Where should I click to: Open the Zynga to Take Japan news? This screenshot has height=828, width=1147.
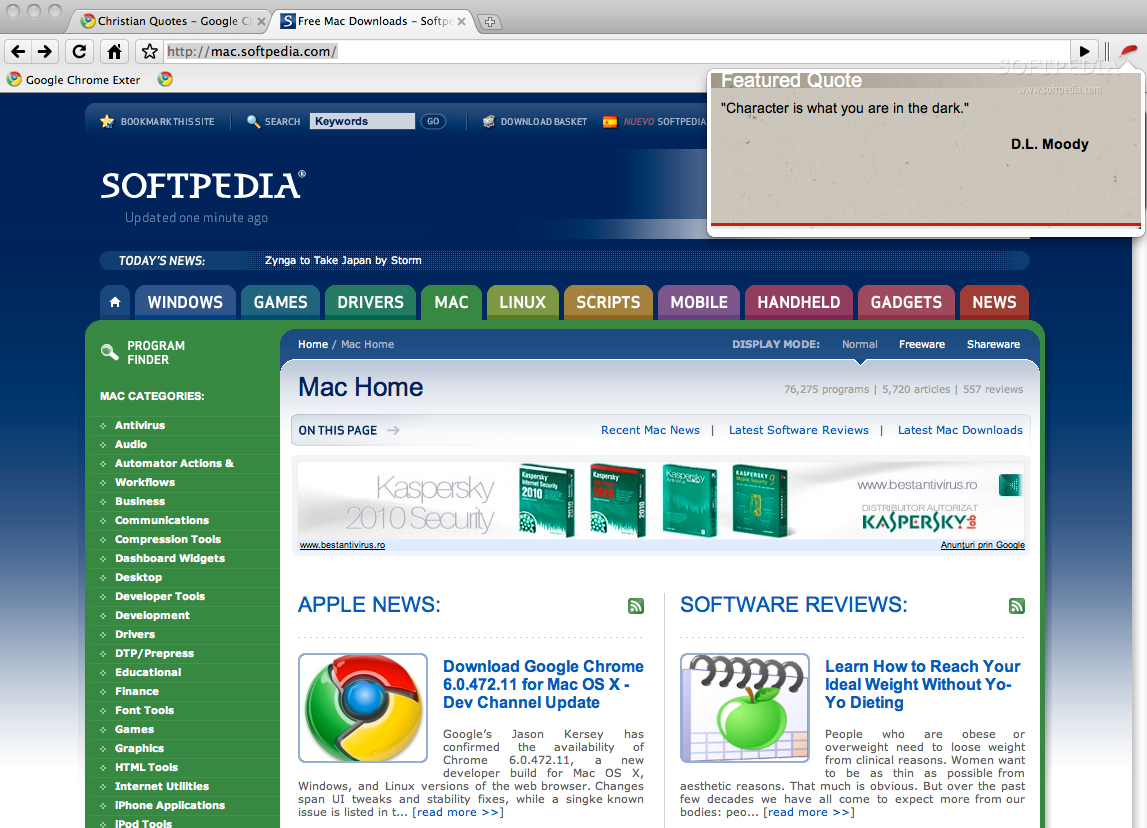[x=343, y=260]
